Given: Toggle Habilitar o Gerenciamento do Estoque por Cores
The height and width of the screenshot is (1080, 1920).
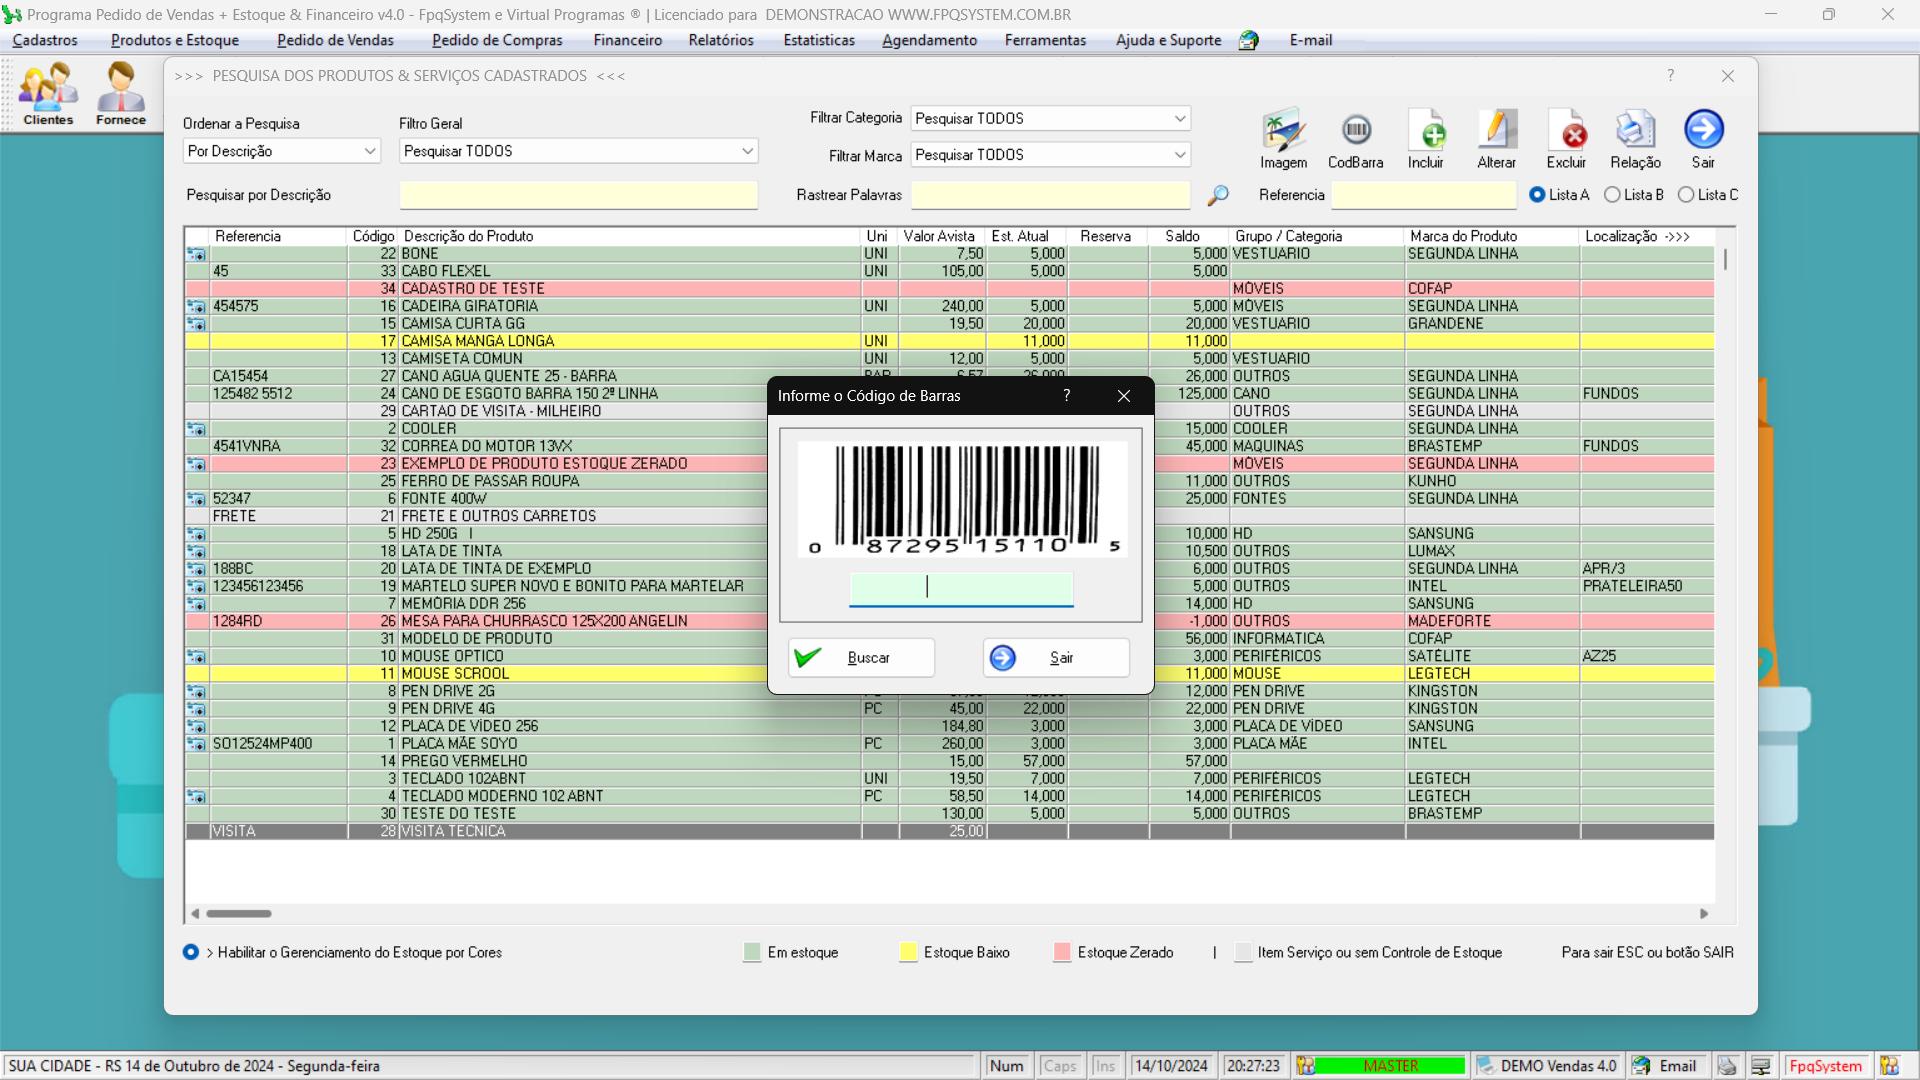Looking at the screenshot, I should pyautogui.click(x=191, y=953).
